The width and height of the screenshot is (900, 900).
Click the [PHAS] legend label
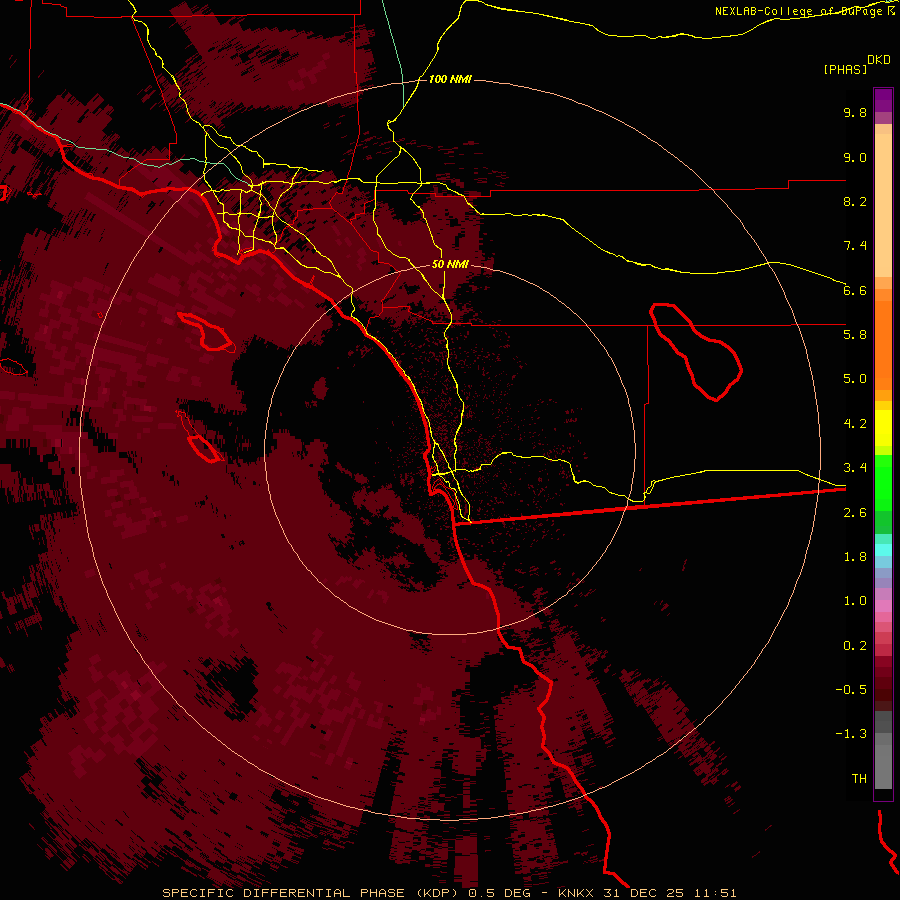[845, 69]
